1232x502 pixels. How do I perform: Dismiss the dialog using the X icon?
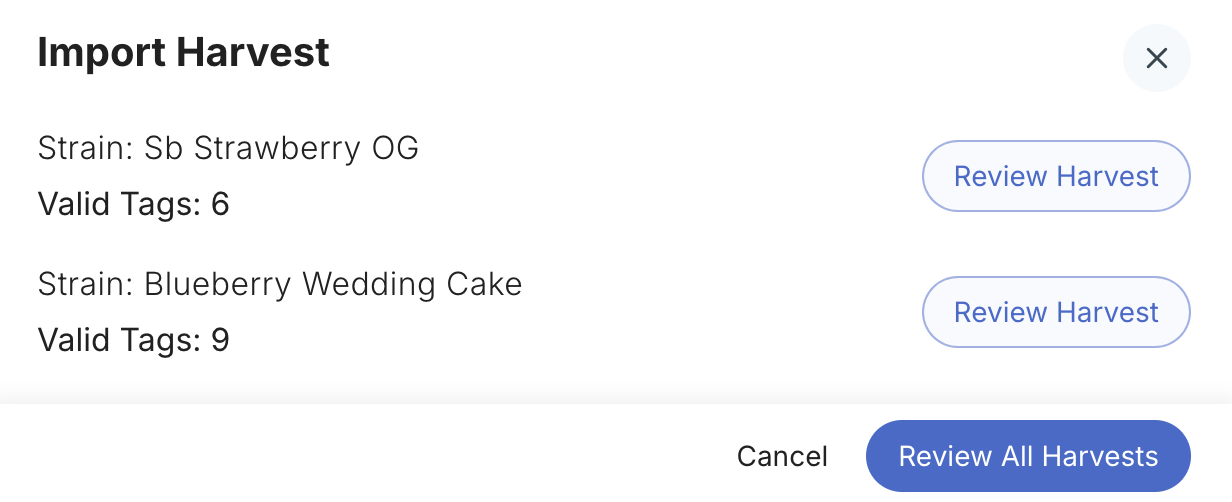tap(1157, 58)
